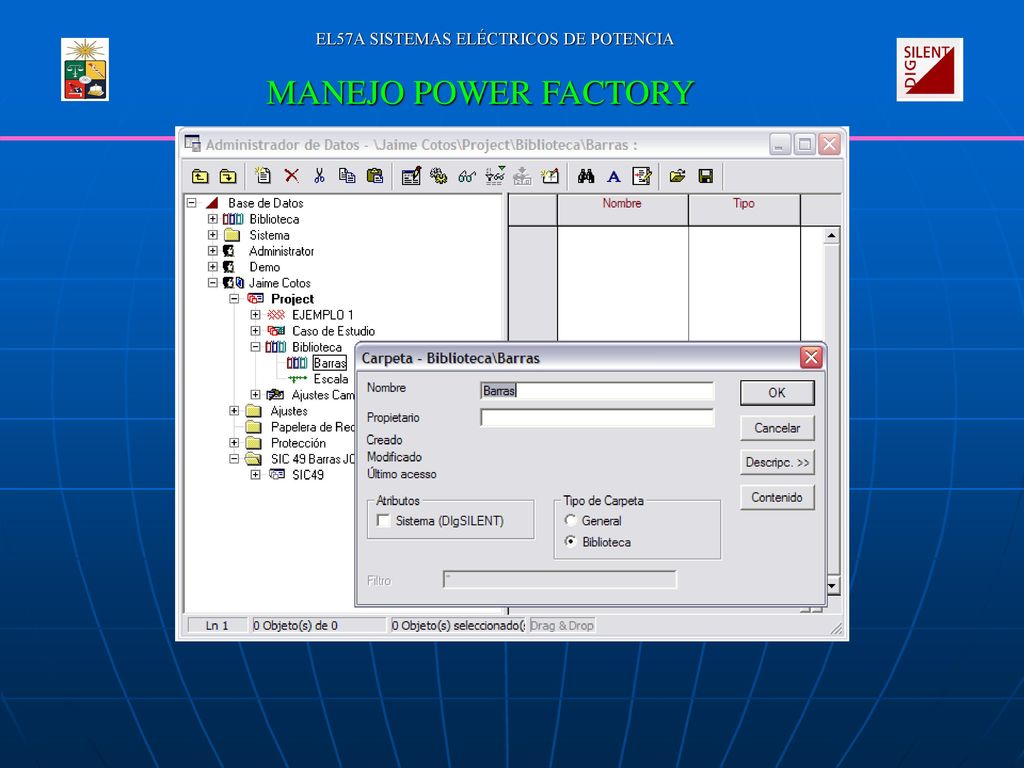Select the Demo tree item
This screenshot has height=768, width=1024.
264,267
